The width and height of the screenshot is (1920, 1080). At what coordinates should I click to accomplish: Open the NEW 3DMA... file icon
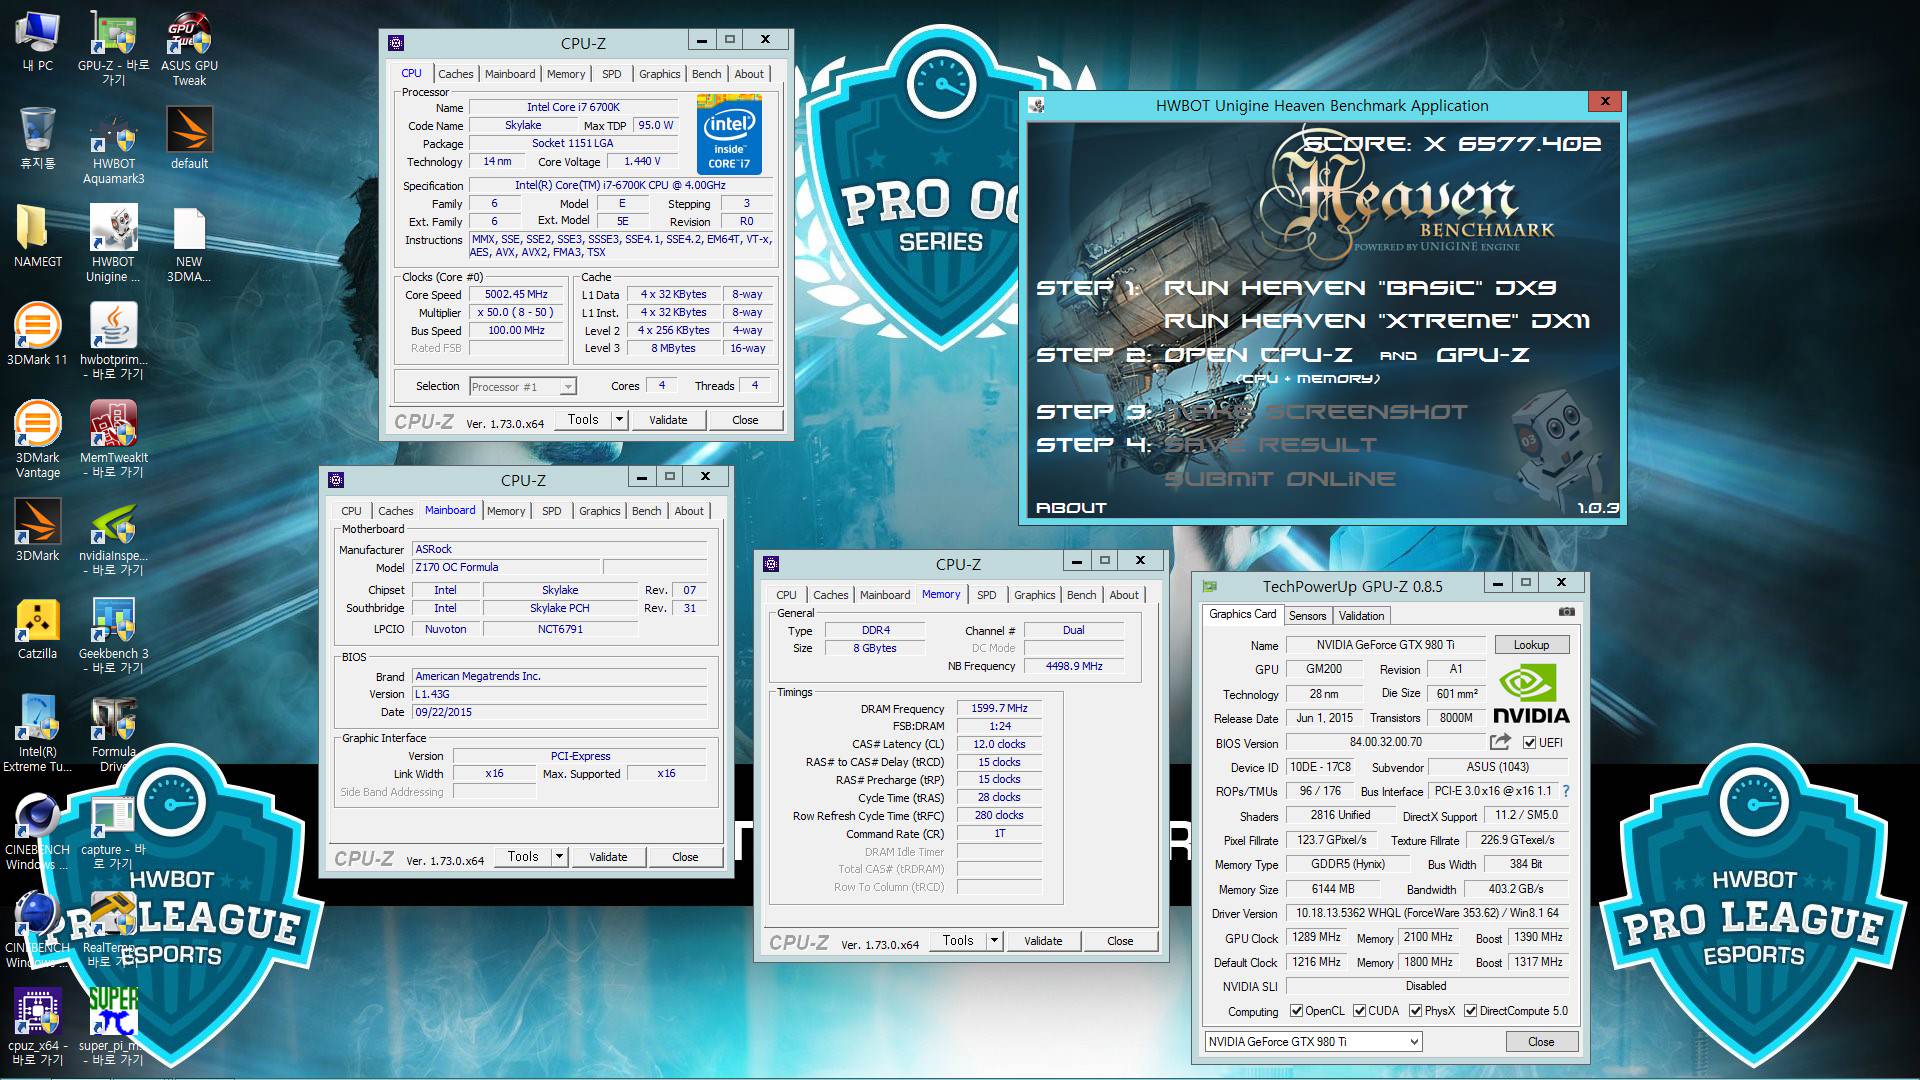[189, 244]
